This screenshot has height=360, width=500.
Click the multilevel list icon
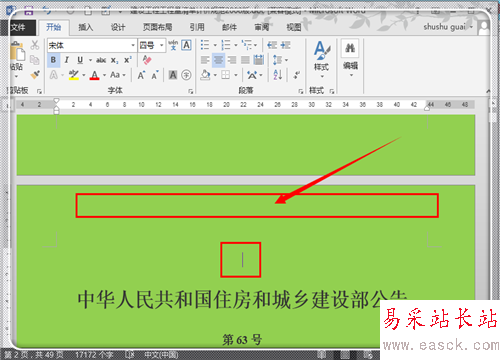pyautogui.click(x=247, y=45)
